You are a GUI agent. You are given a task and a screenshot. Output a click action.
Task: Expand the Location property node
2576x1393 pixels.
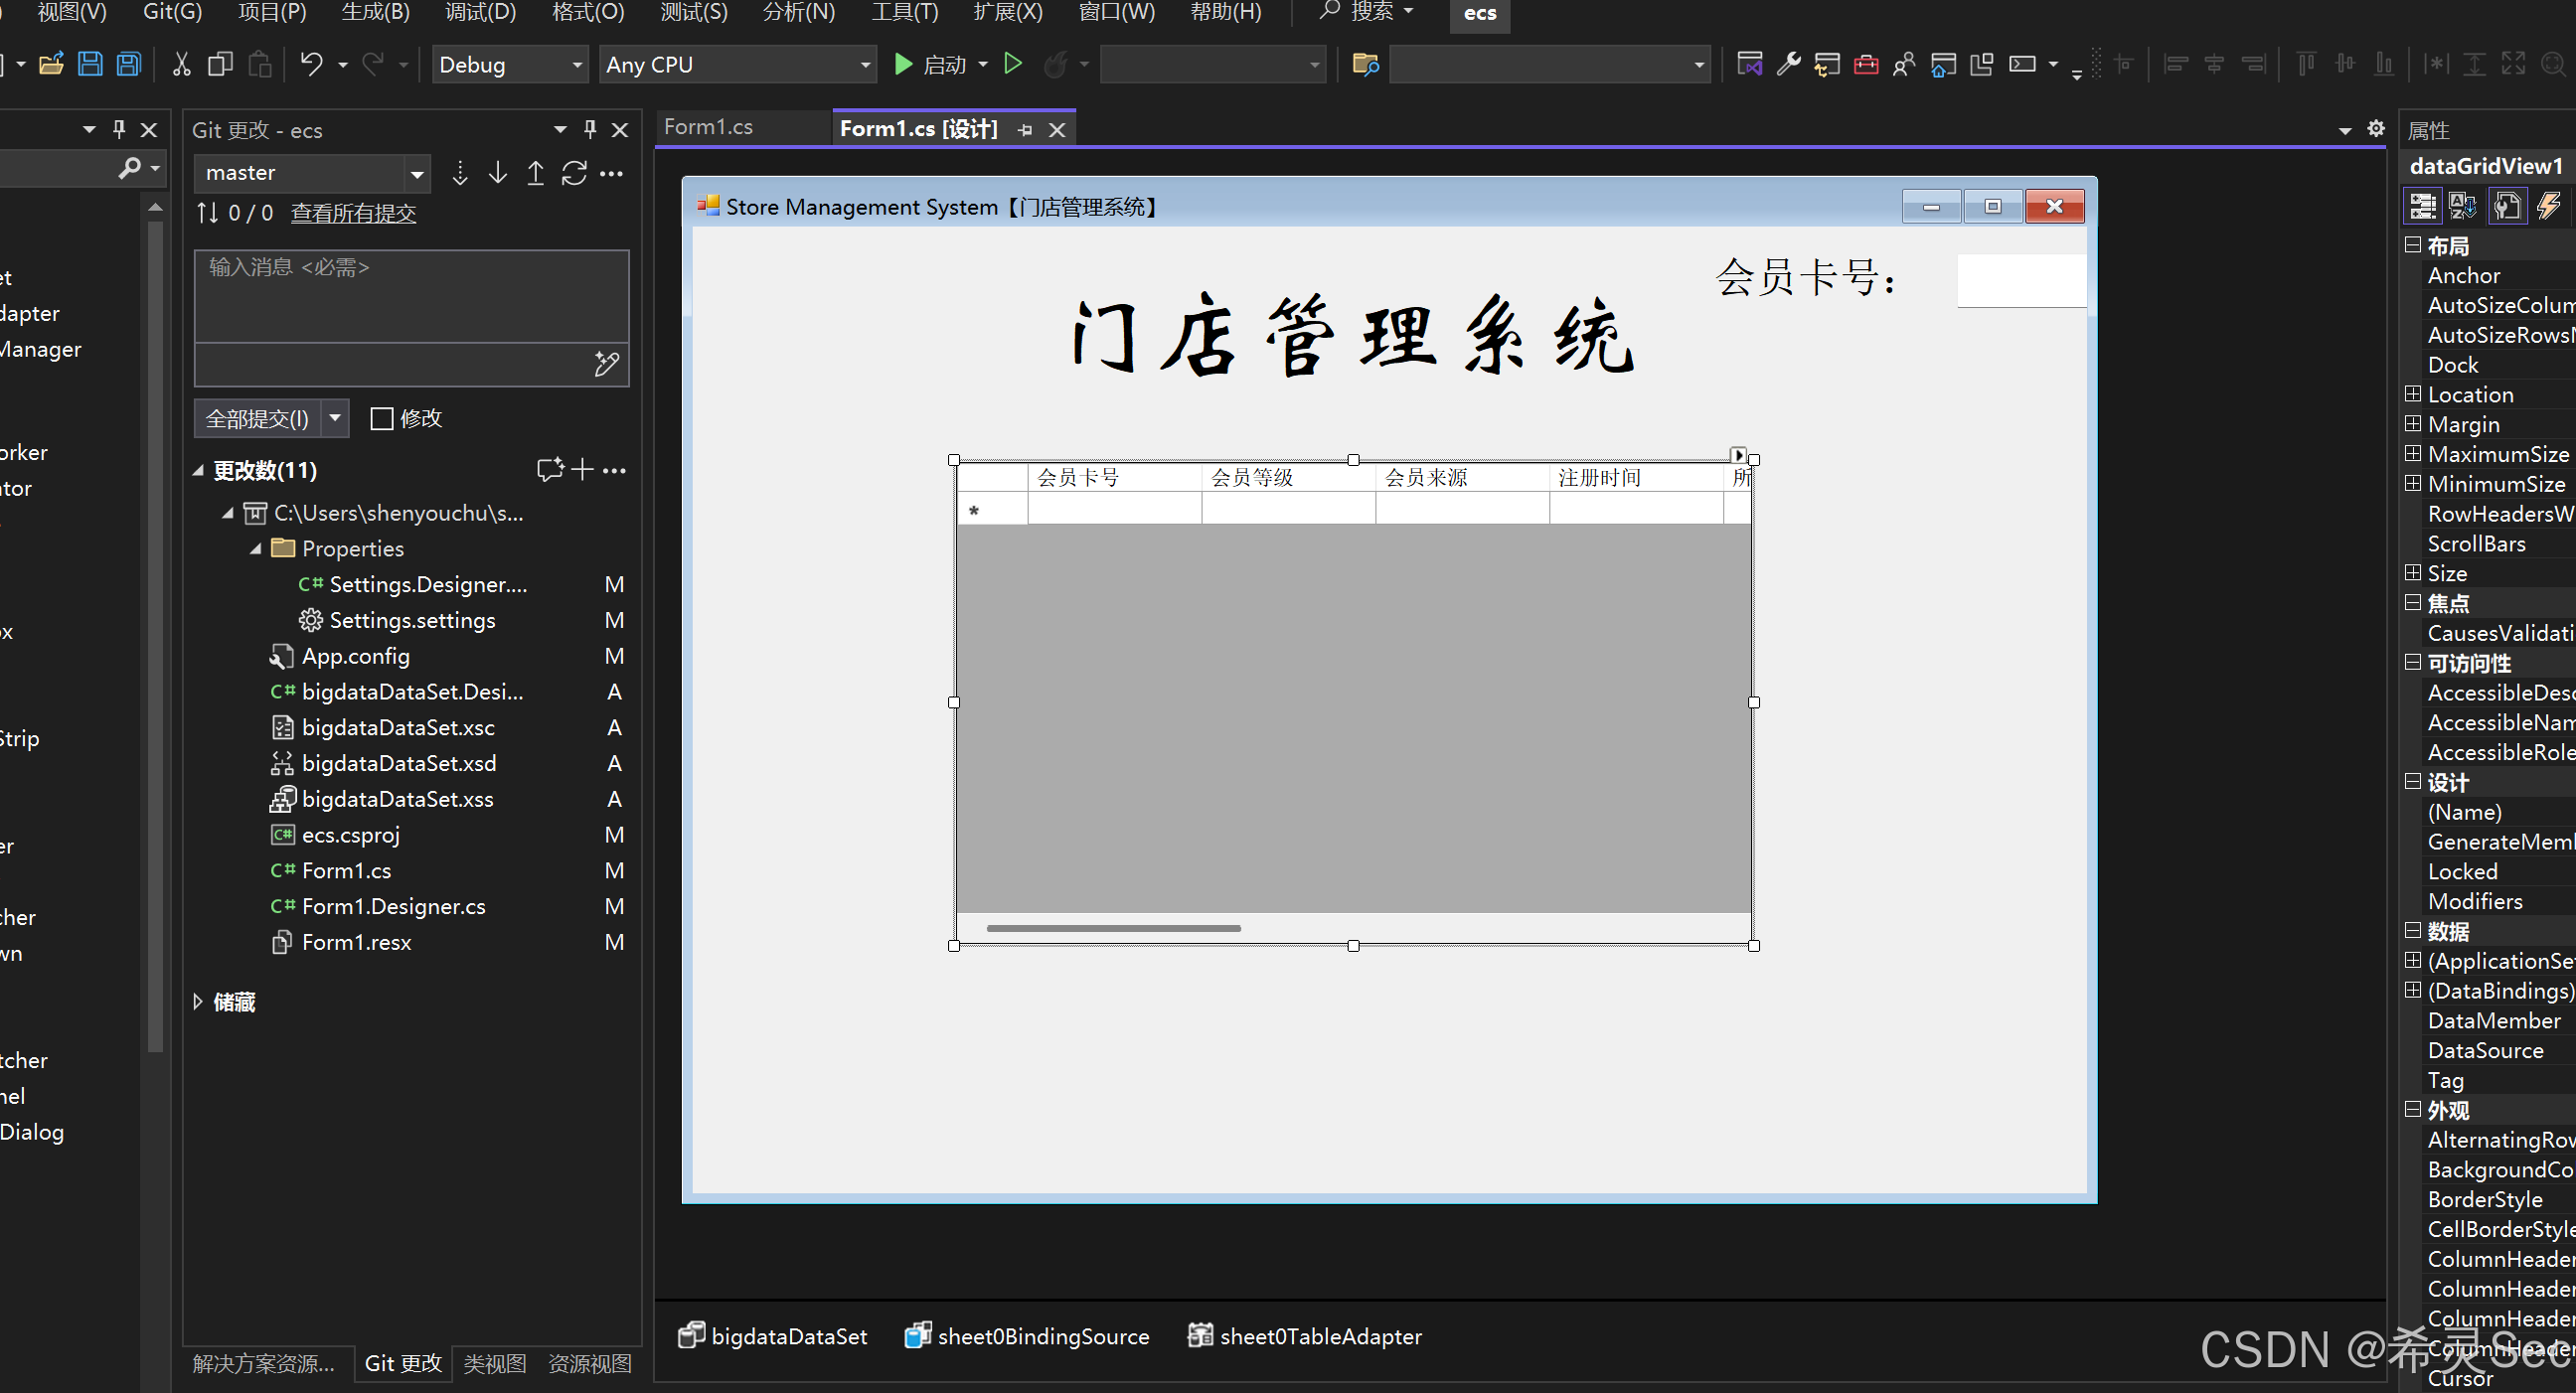coord(2413,394)
